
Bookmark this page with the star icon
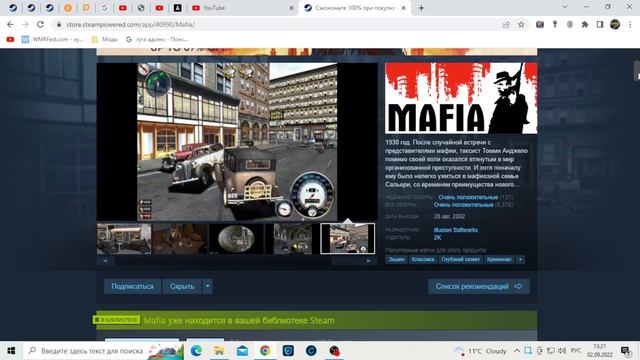point(521,24)
